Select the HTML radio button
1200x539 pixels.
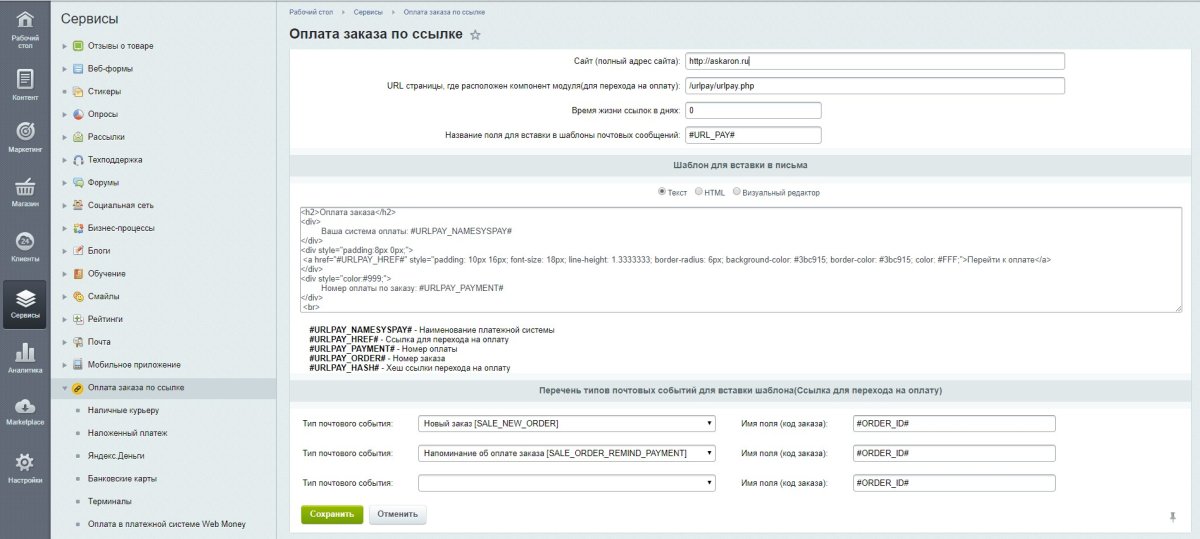(697, 192)
